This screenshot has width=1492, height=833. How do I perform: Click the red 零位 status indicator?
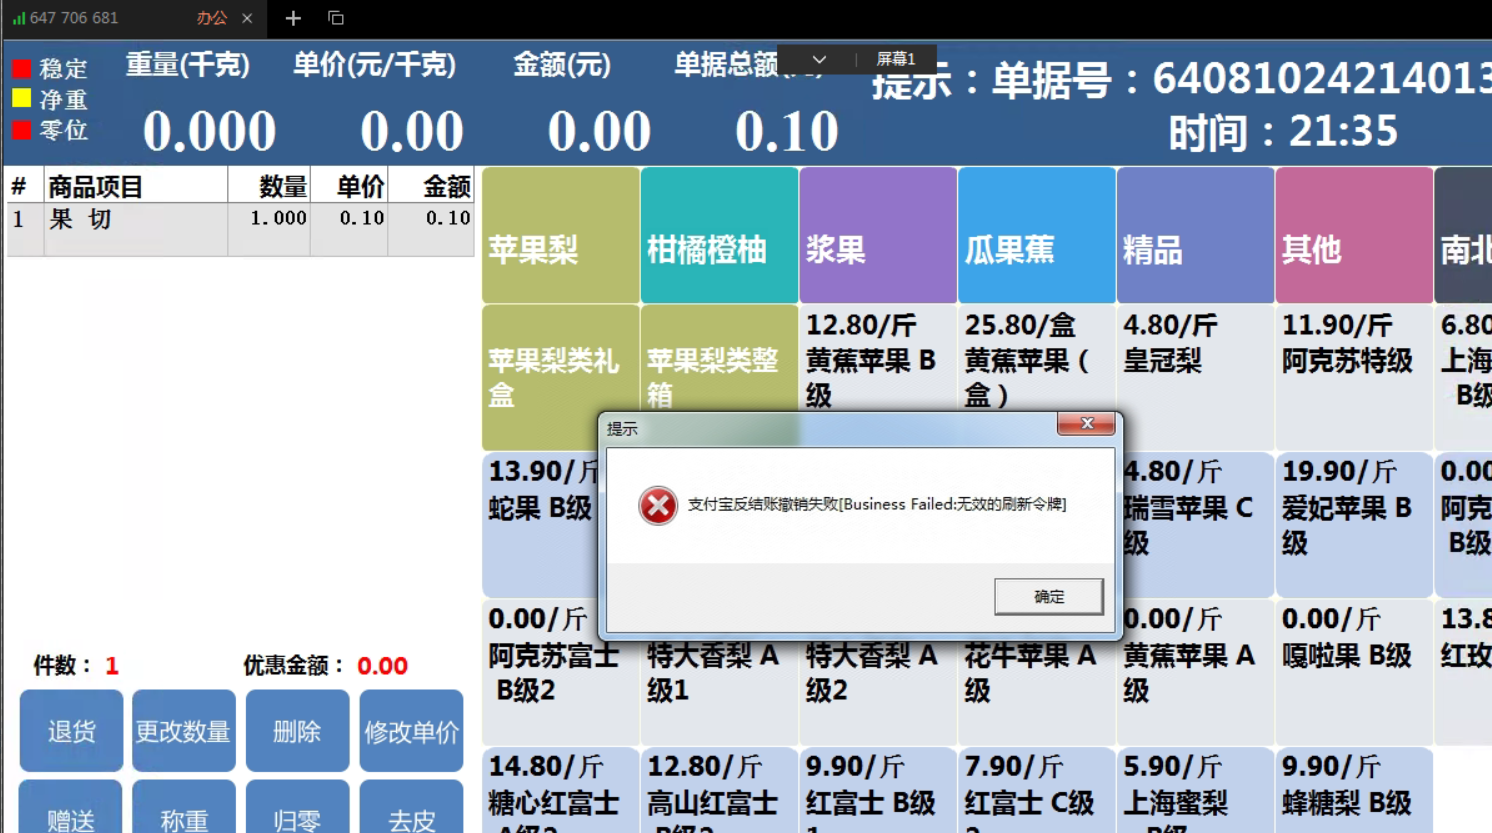click(x=21, y=129)
